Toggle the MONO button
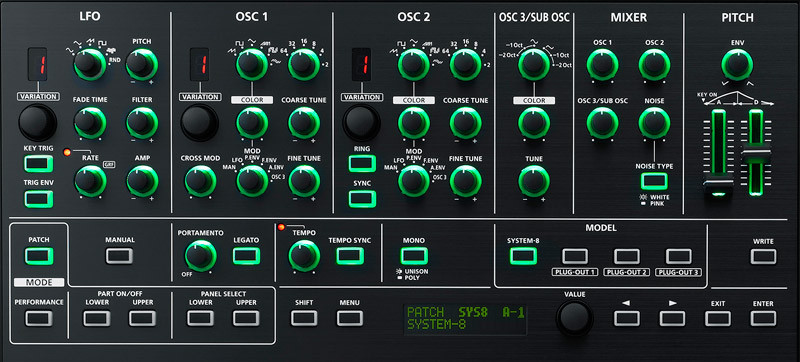Image resolution: width=800 pixels, height=362 pixels. (x=414, y=255)
